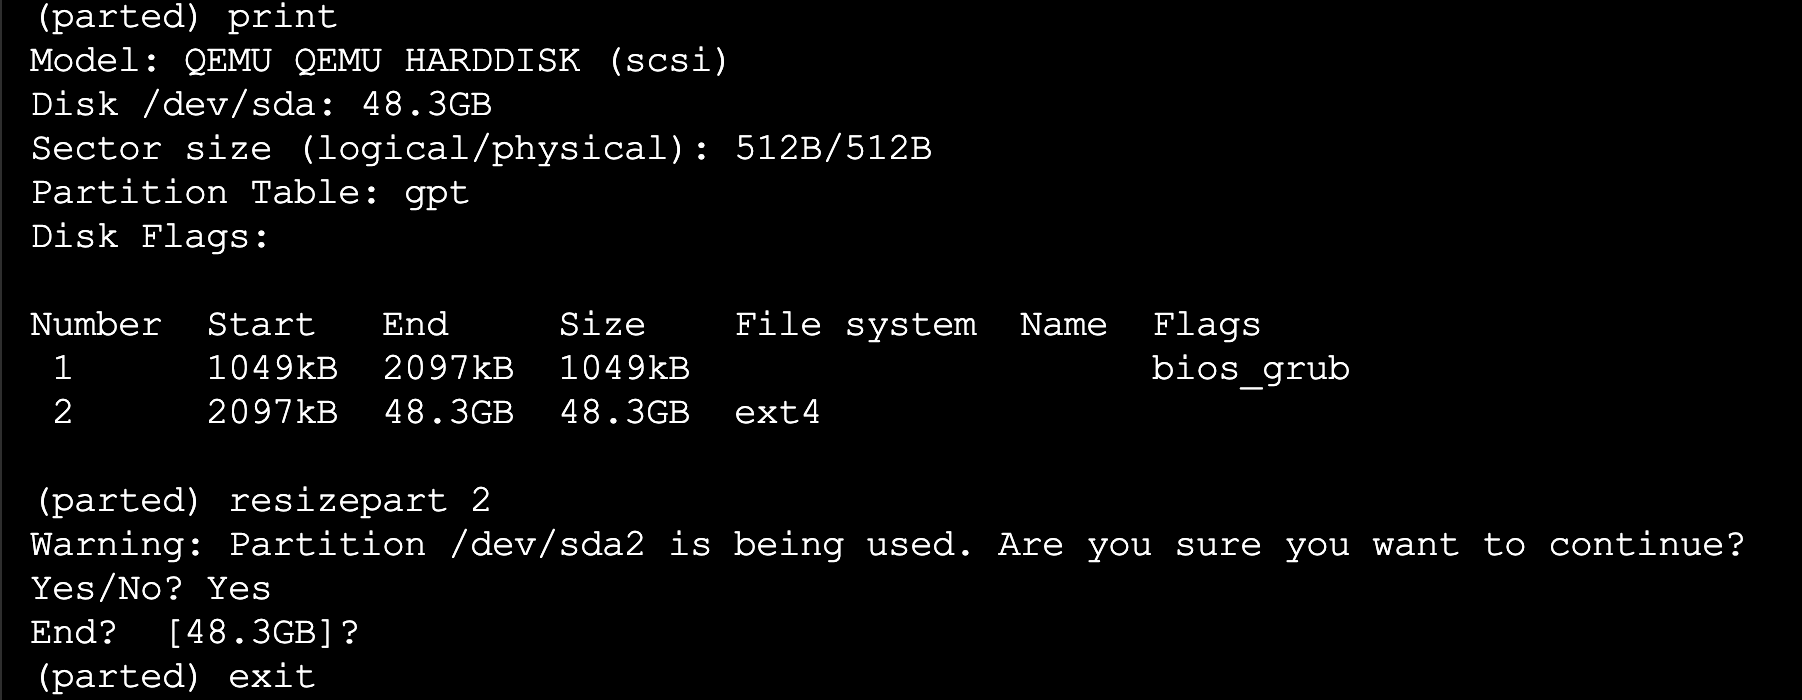1802x700 pixels.
Task: Click "/dev/sda2" in the warning message
Action: point(547,545)
